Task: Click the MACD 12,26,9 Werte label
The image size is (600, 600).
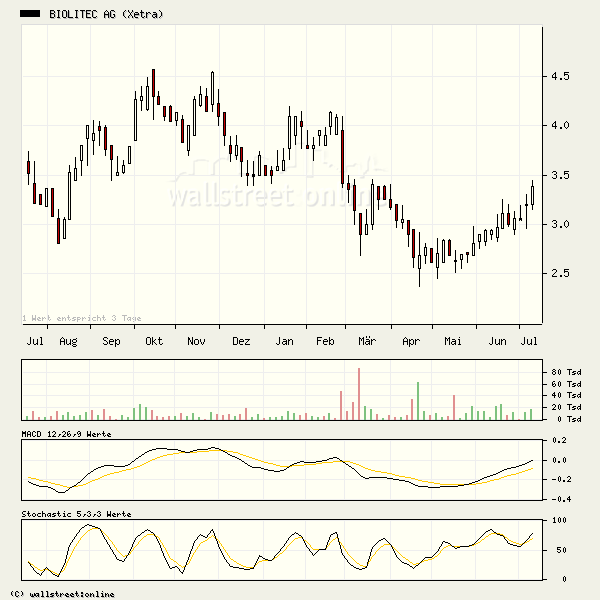Action: coord(66,434)
